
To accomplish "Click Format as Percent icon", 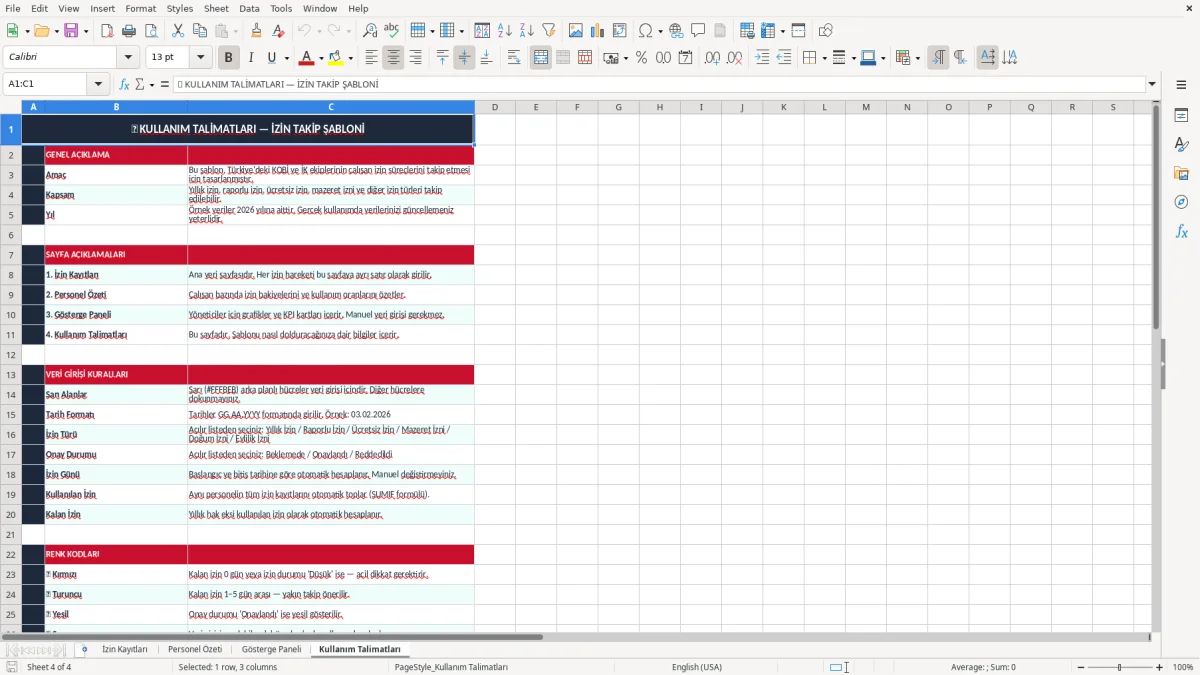I will click(x=641, y=58).
